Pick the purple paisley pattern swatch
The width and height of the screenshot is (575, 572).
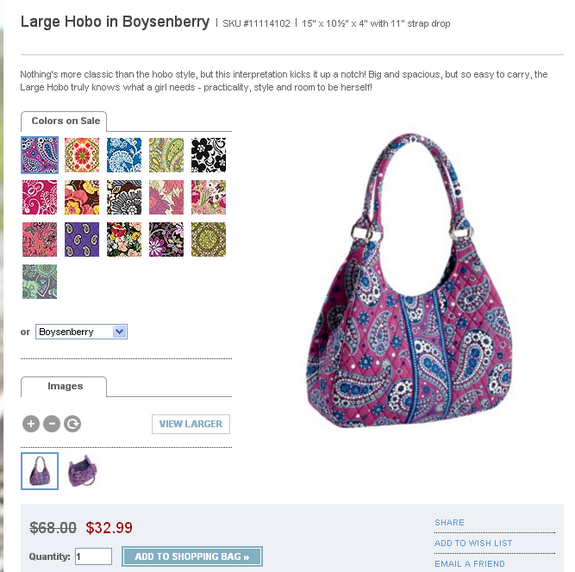pyautogui.click(x=82, y=239)
